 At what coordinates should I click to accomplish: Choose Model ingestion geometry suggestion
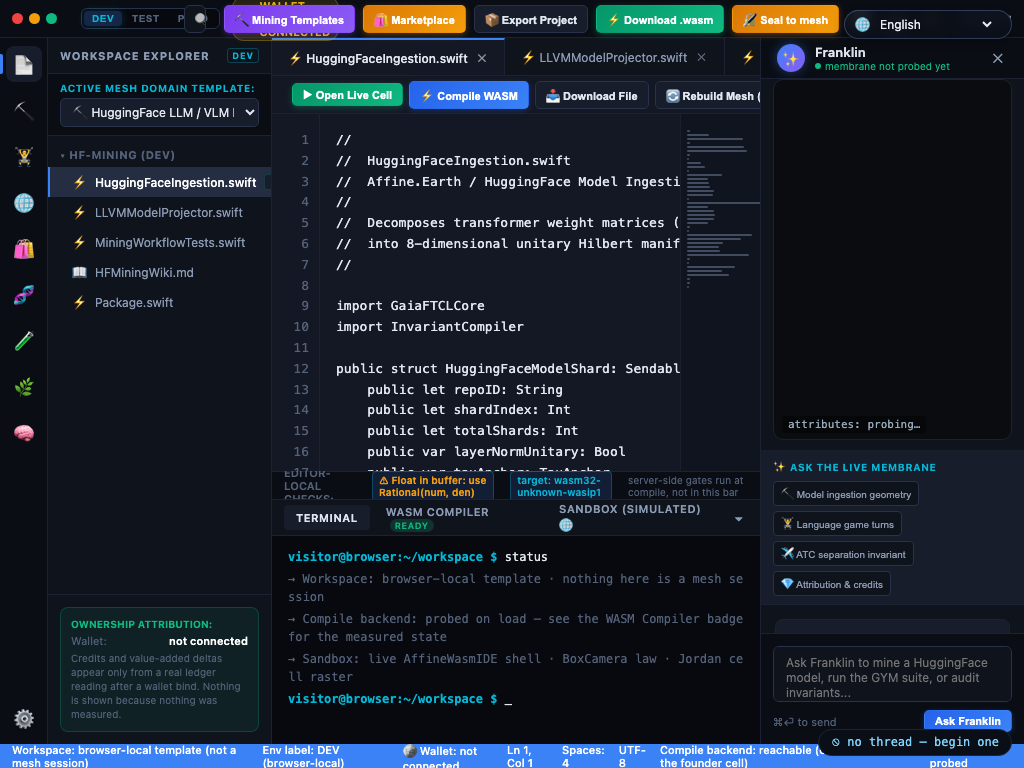[846, 494]
